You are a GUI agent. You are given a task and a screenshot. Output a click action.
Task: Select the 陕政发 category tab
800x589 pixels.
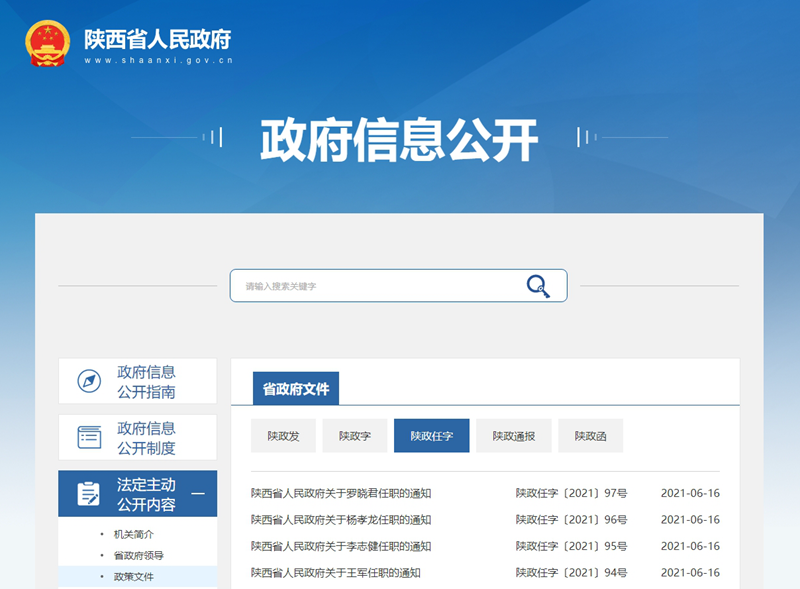click(283, 436)
